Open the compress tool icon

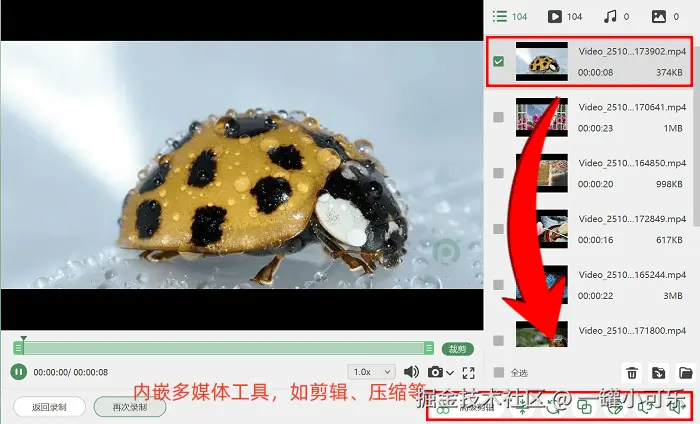coord(522,407)
